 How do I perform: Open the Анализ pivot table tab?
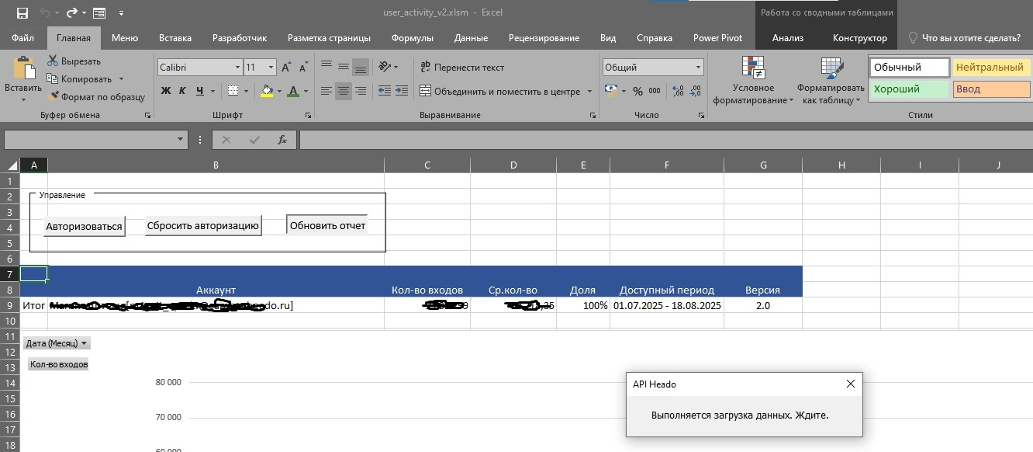coord(787,38)
